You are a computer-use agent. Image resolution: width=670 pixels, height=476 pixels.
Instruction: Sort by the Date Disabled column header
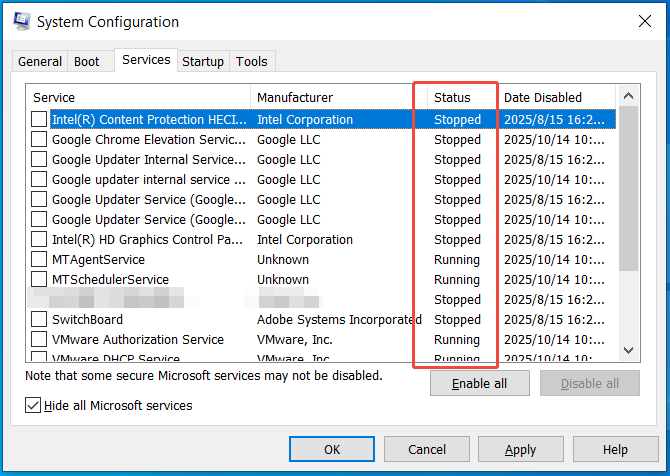[557, 97]
